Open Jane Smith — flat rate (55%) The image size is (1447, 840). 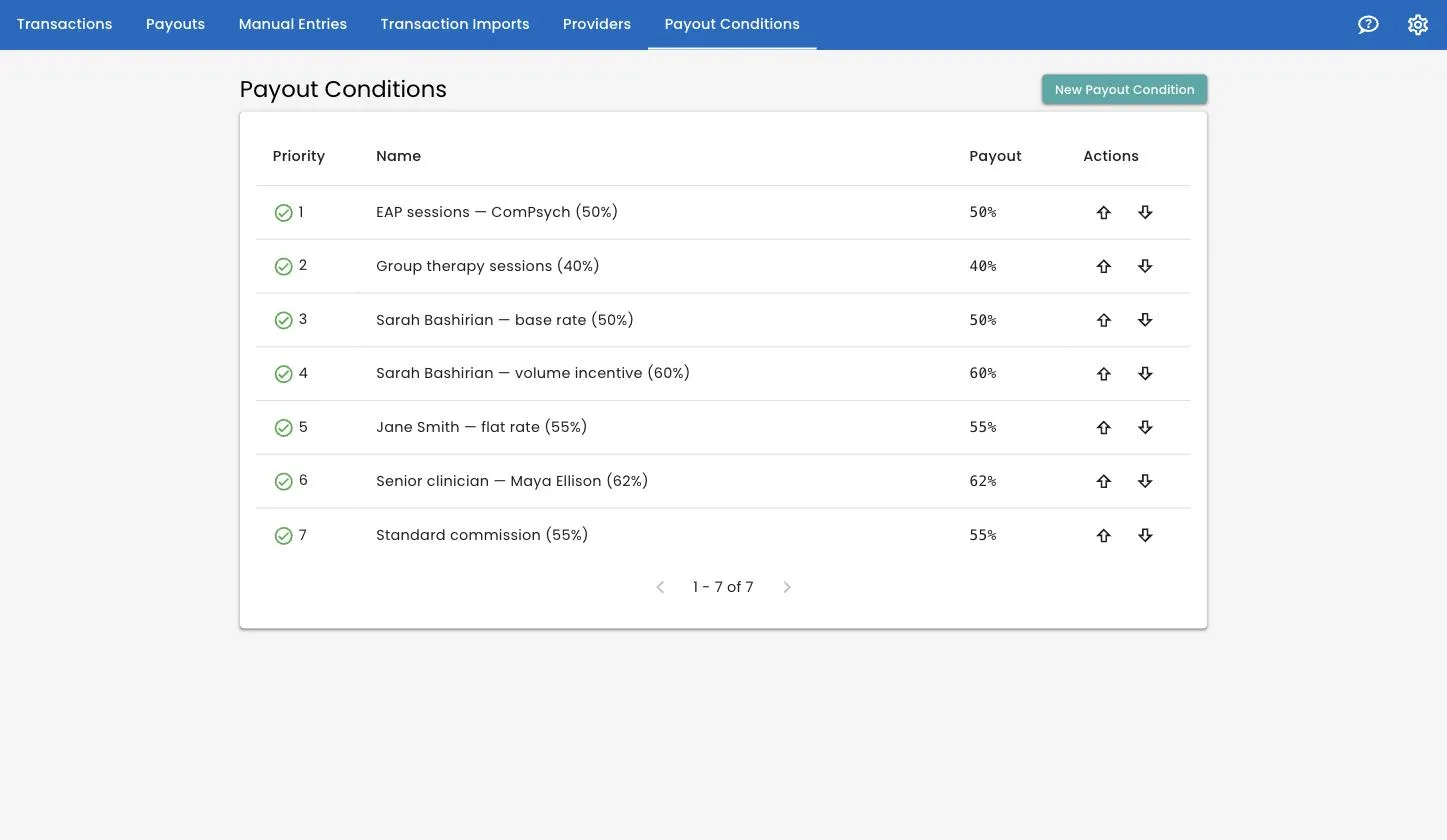pyautogui.click(x=482, y=427)
